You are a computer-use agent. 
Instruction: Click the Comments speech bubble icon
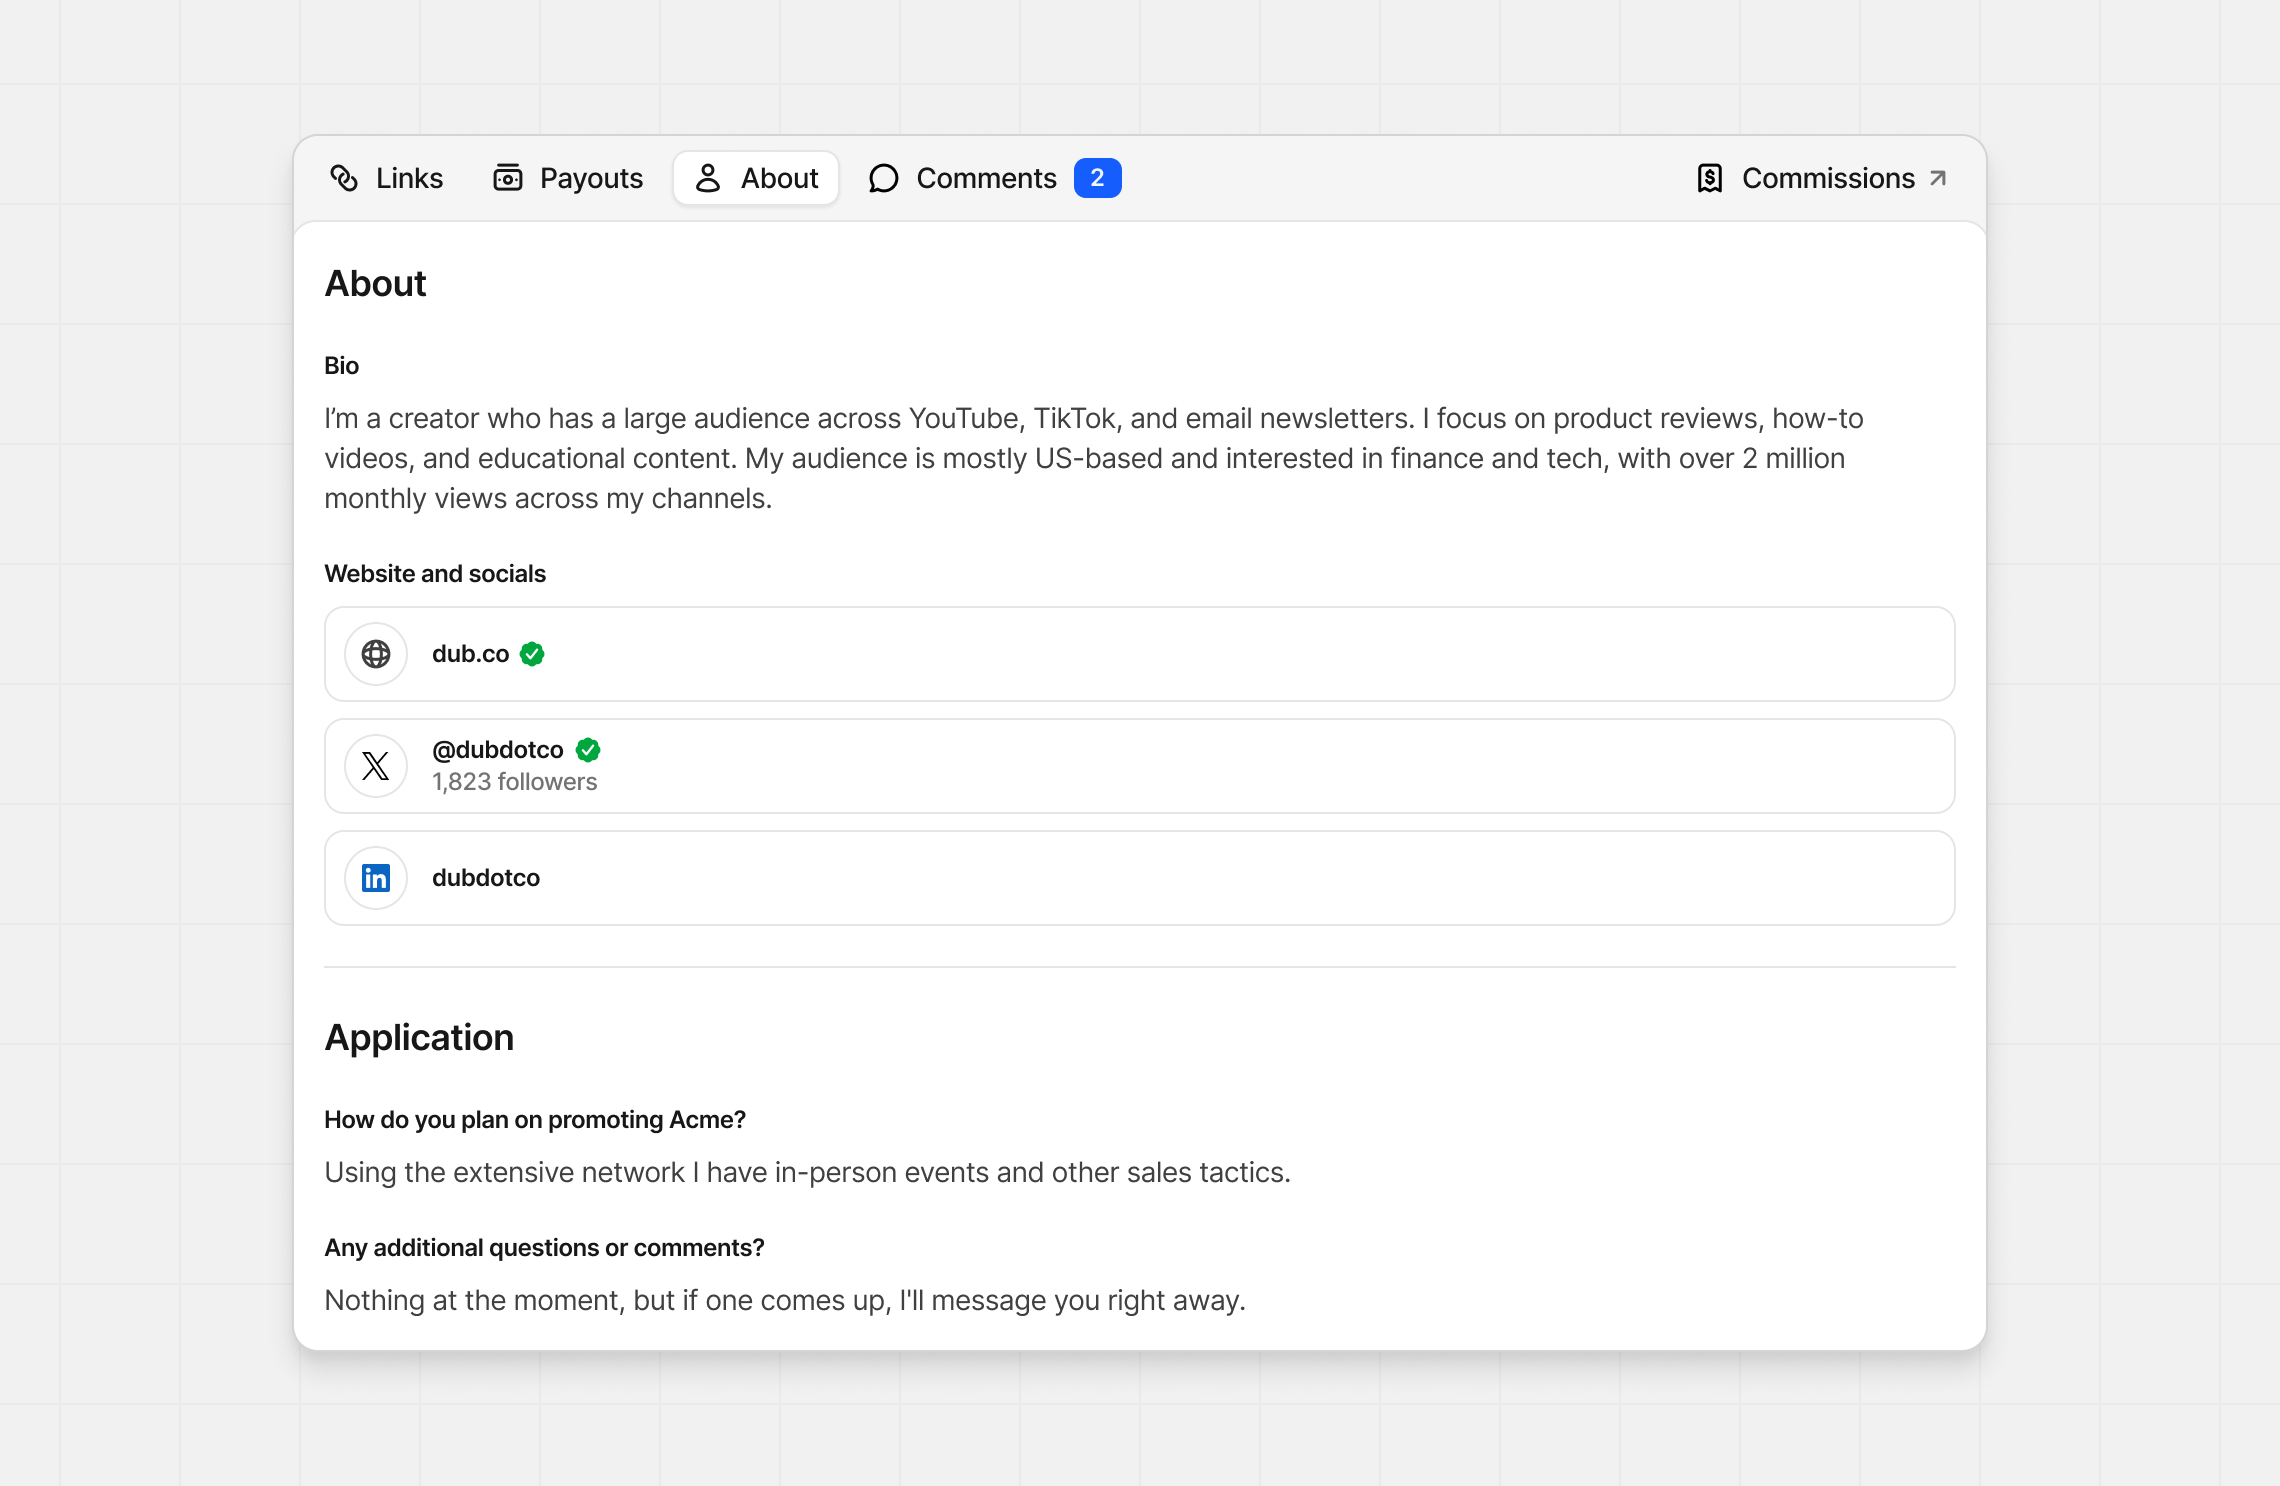click(884, 178)
